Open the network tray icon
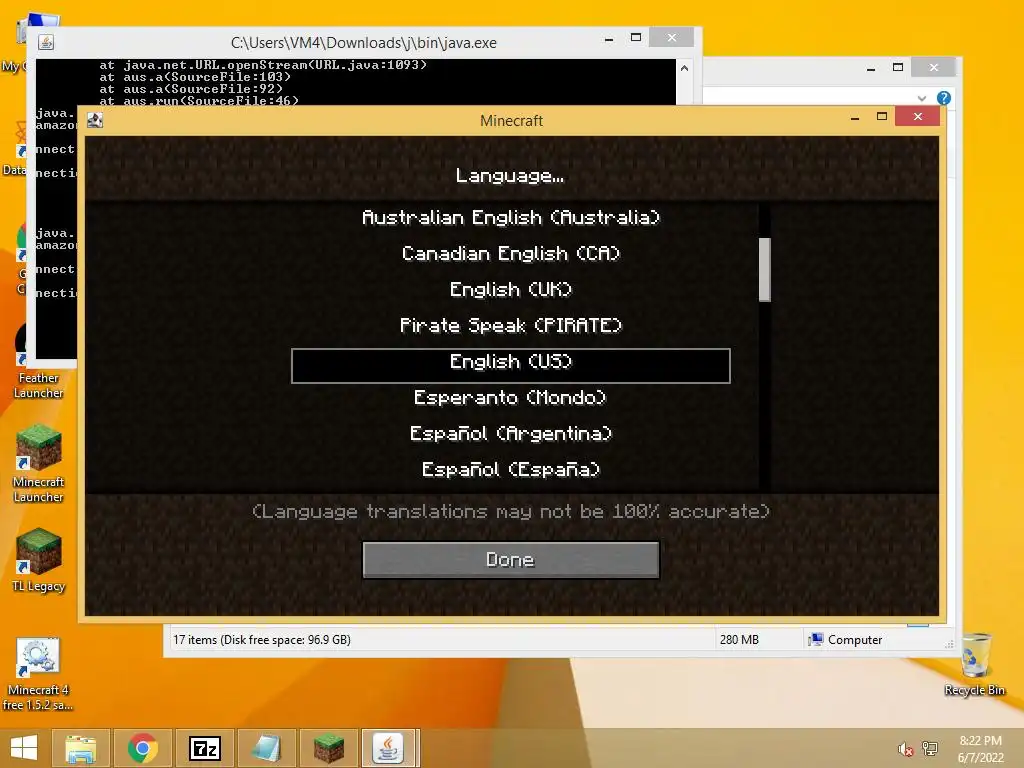 pyautogui.click(x=930, y=749)
